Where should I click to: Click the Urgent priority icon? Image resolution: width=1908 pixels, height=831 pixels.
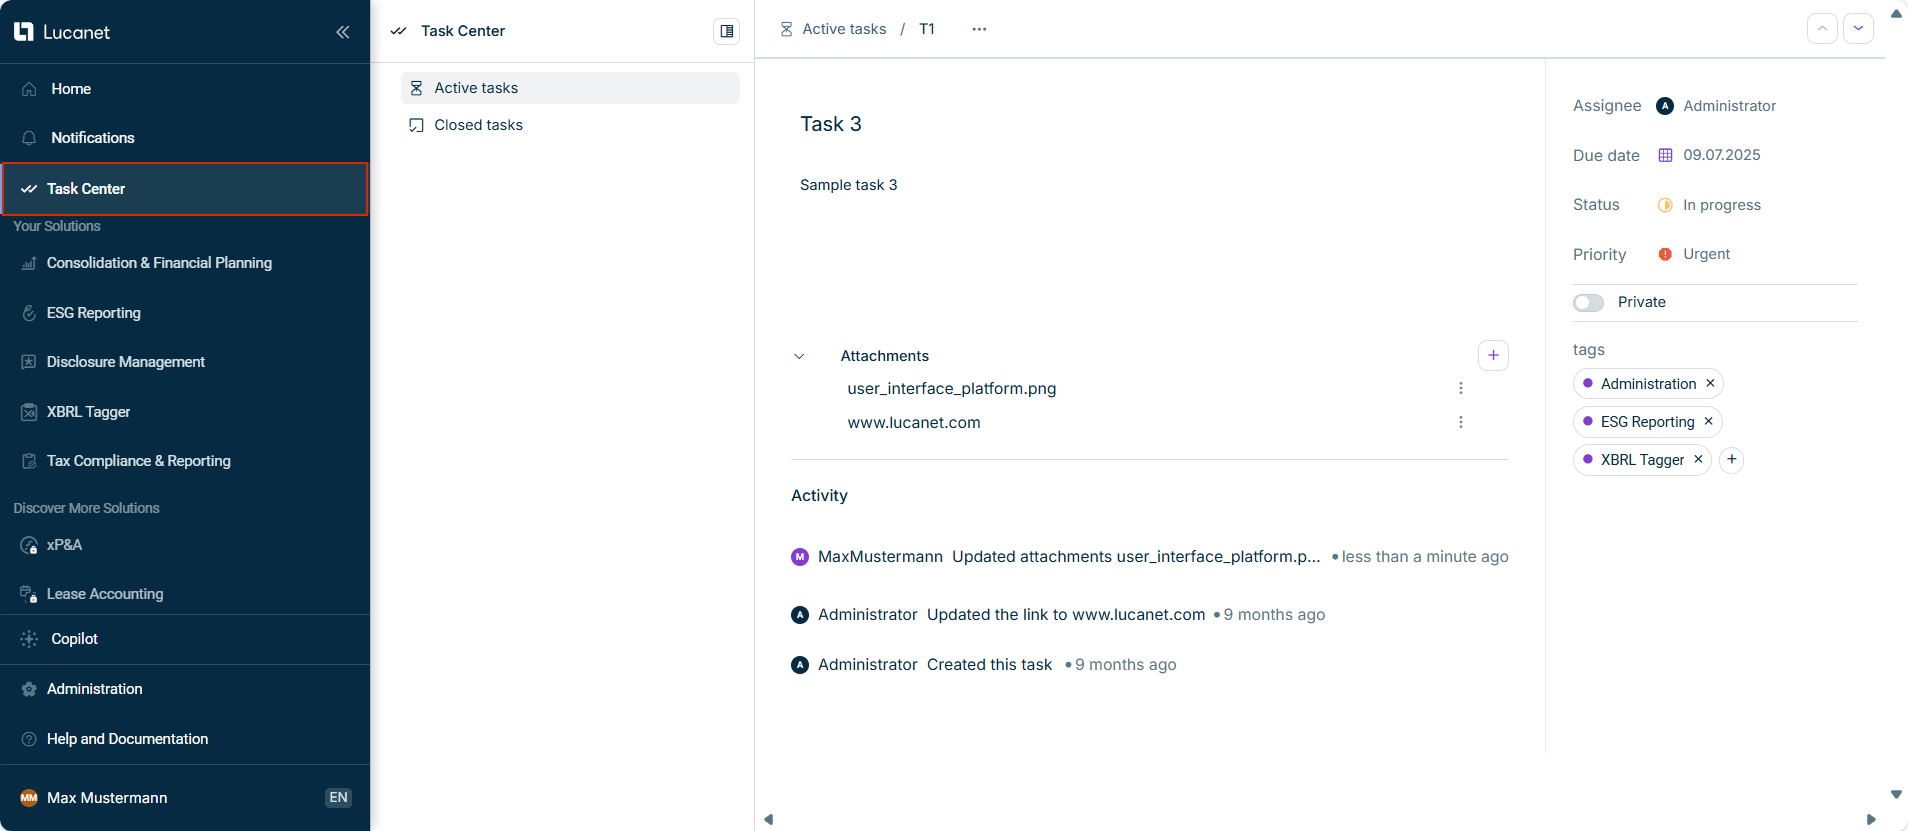pyautogui.click(x=1665, y=254)
